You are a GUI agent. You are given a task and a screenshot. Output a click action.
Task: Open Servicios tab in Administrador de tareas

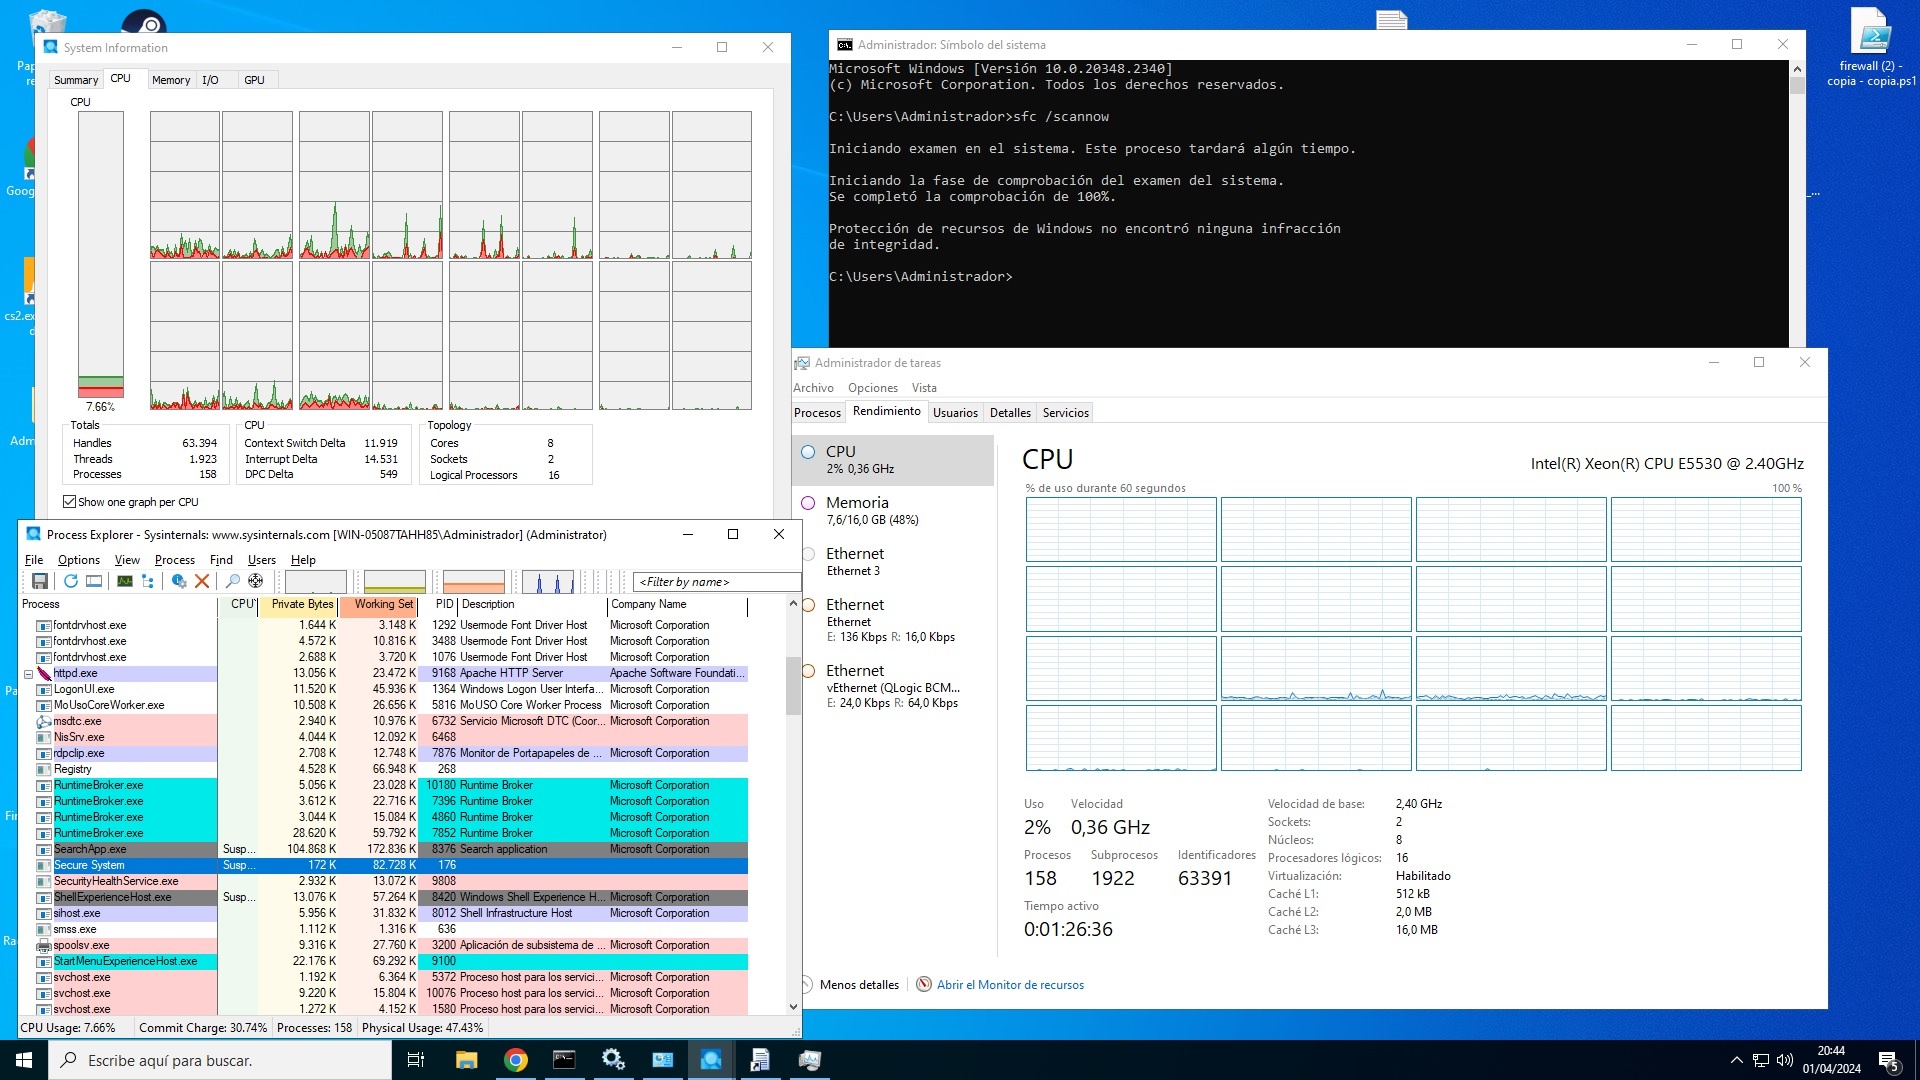(x=1066, y=413)
